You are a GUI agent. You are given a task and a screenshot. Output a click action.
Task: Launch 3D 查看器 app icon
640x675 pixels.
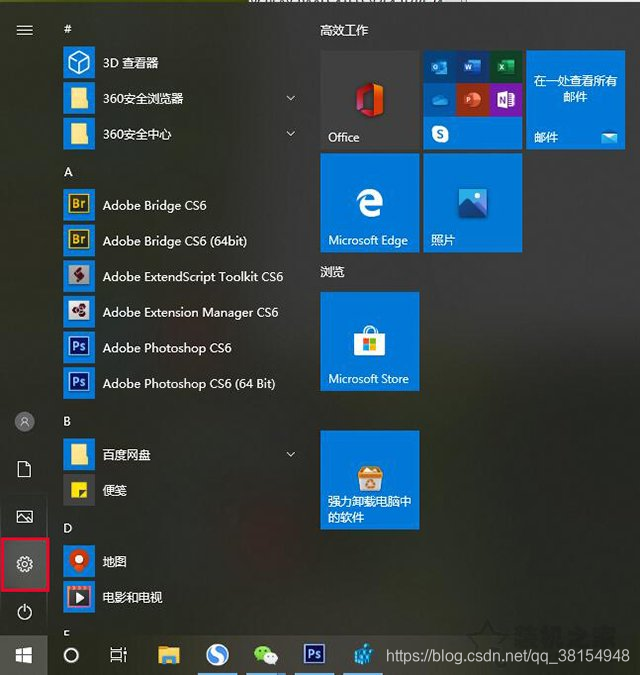[79, 63]
